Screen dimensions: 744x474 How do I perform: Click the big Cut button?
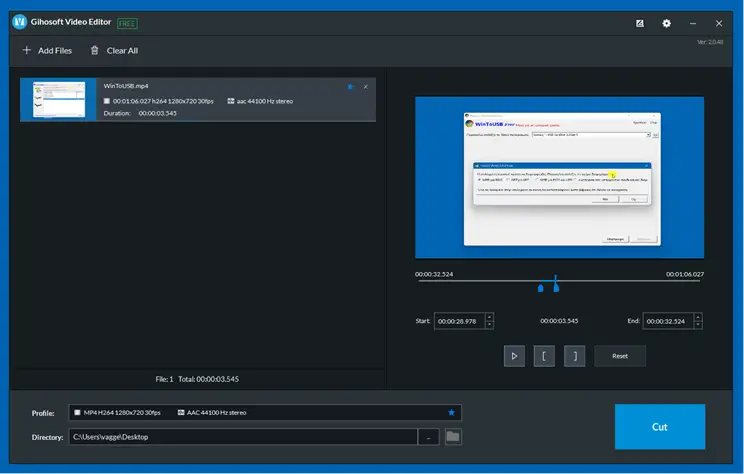coord(660,427)
